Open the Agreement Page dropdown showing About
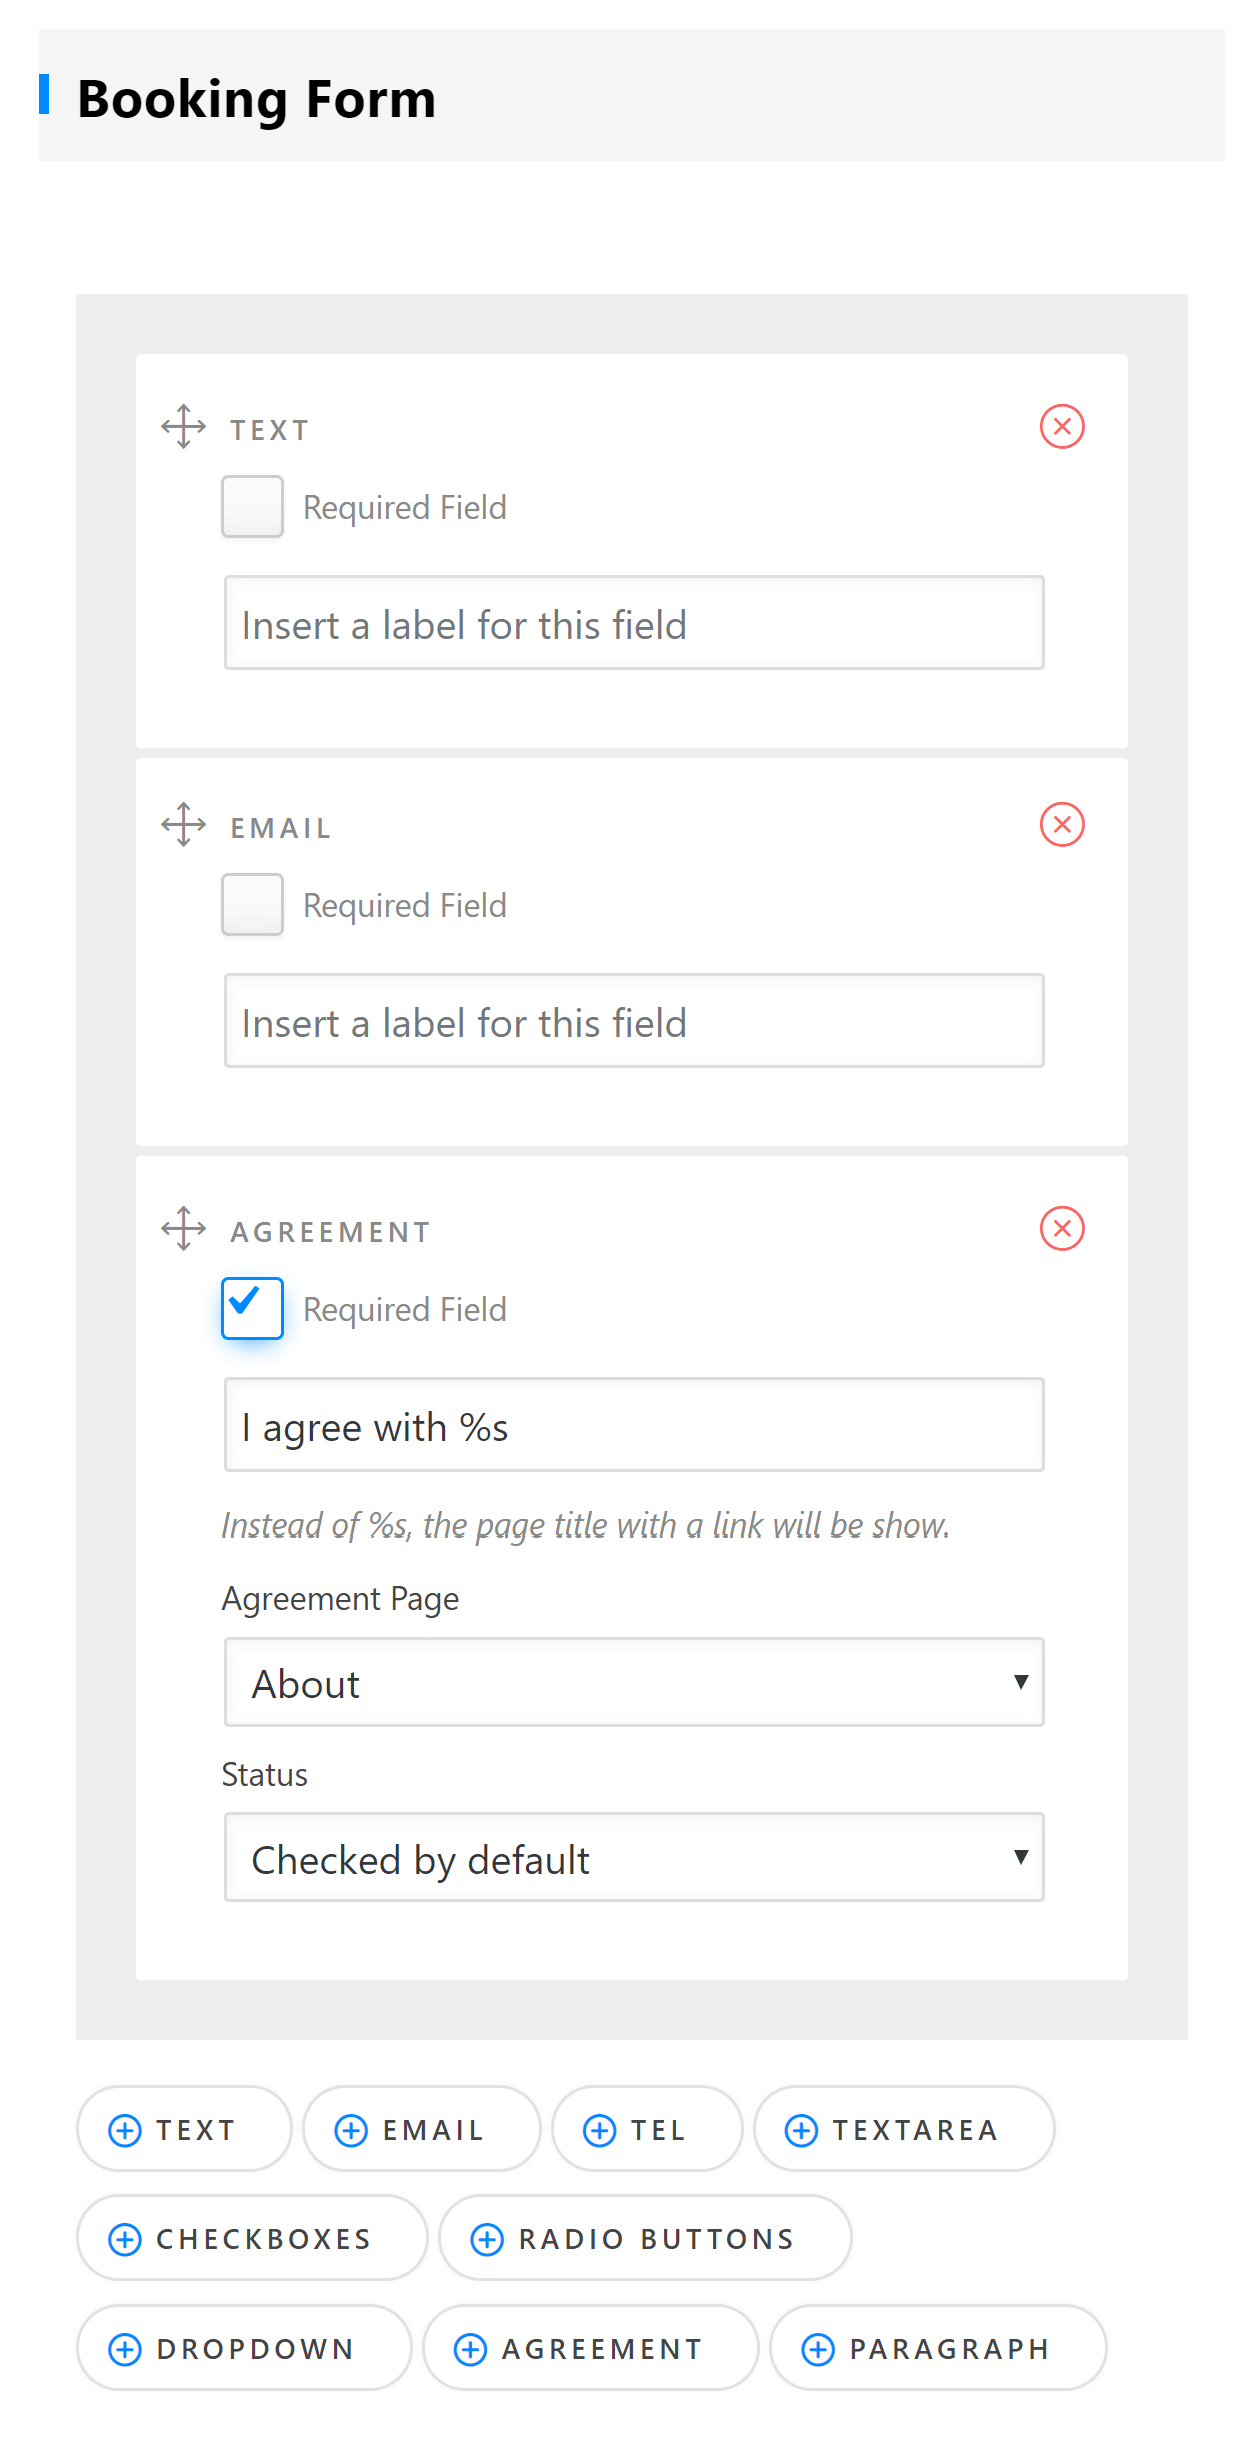The image size is (1260, 2460). [x=634, y=1683]
